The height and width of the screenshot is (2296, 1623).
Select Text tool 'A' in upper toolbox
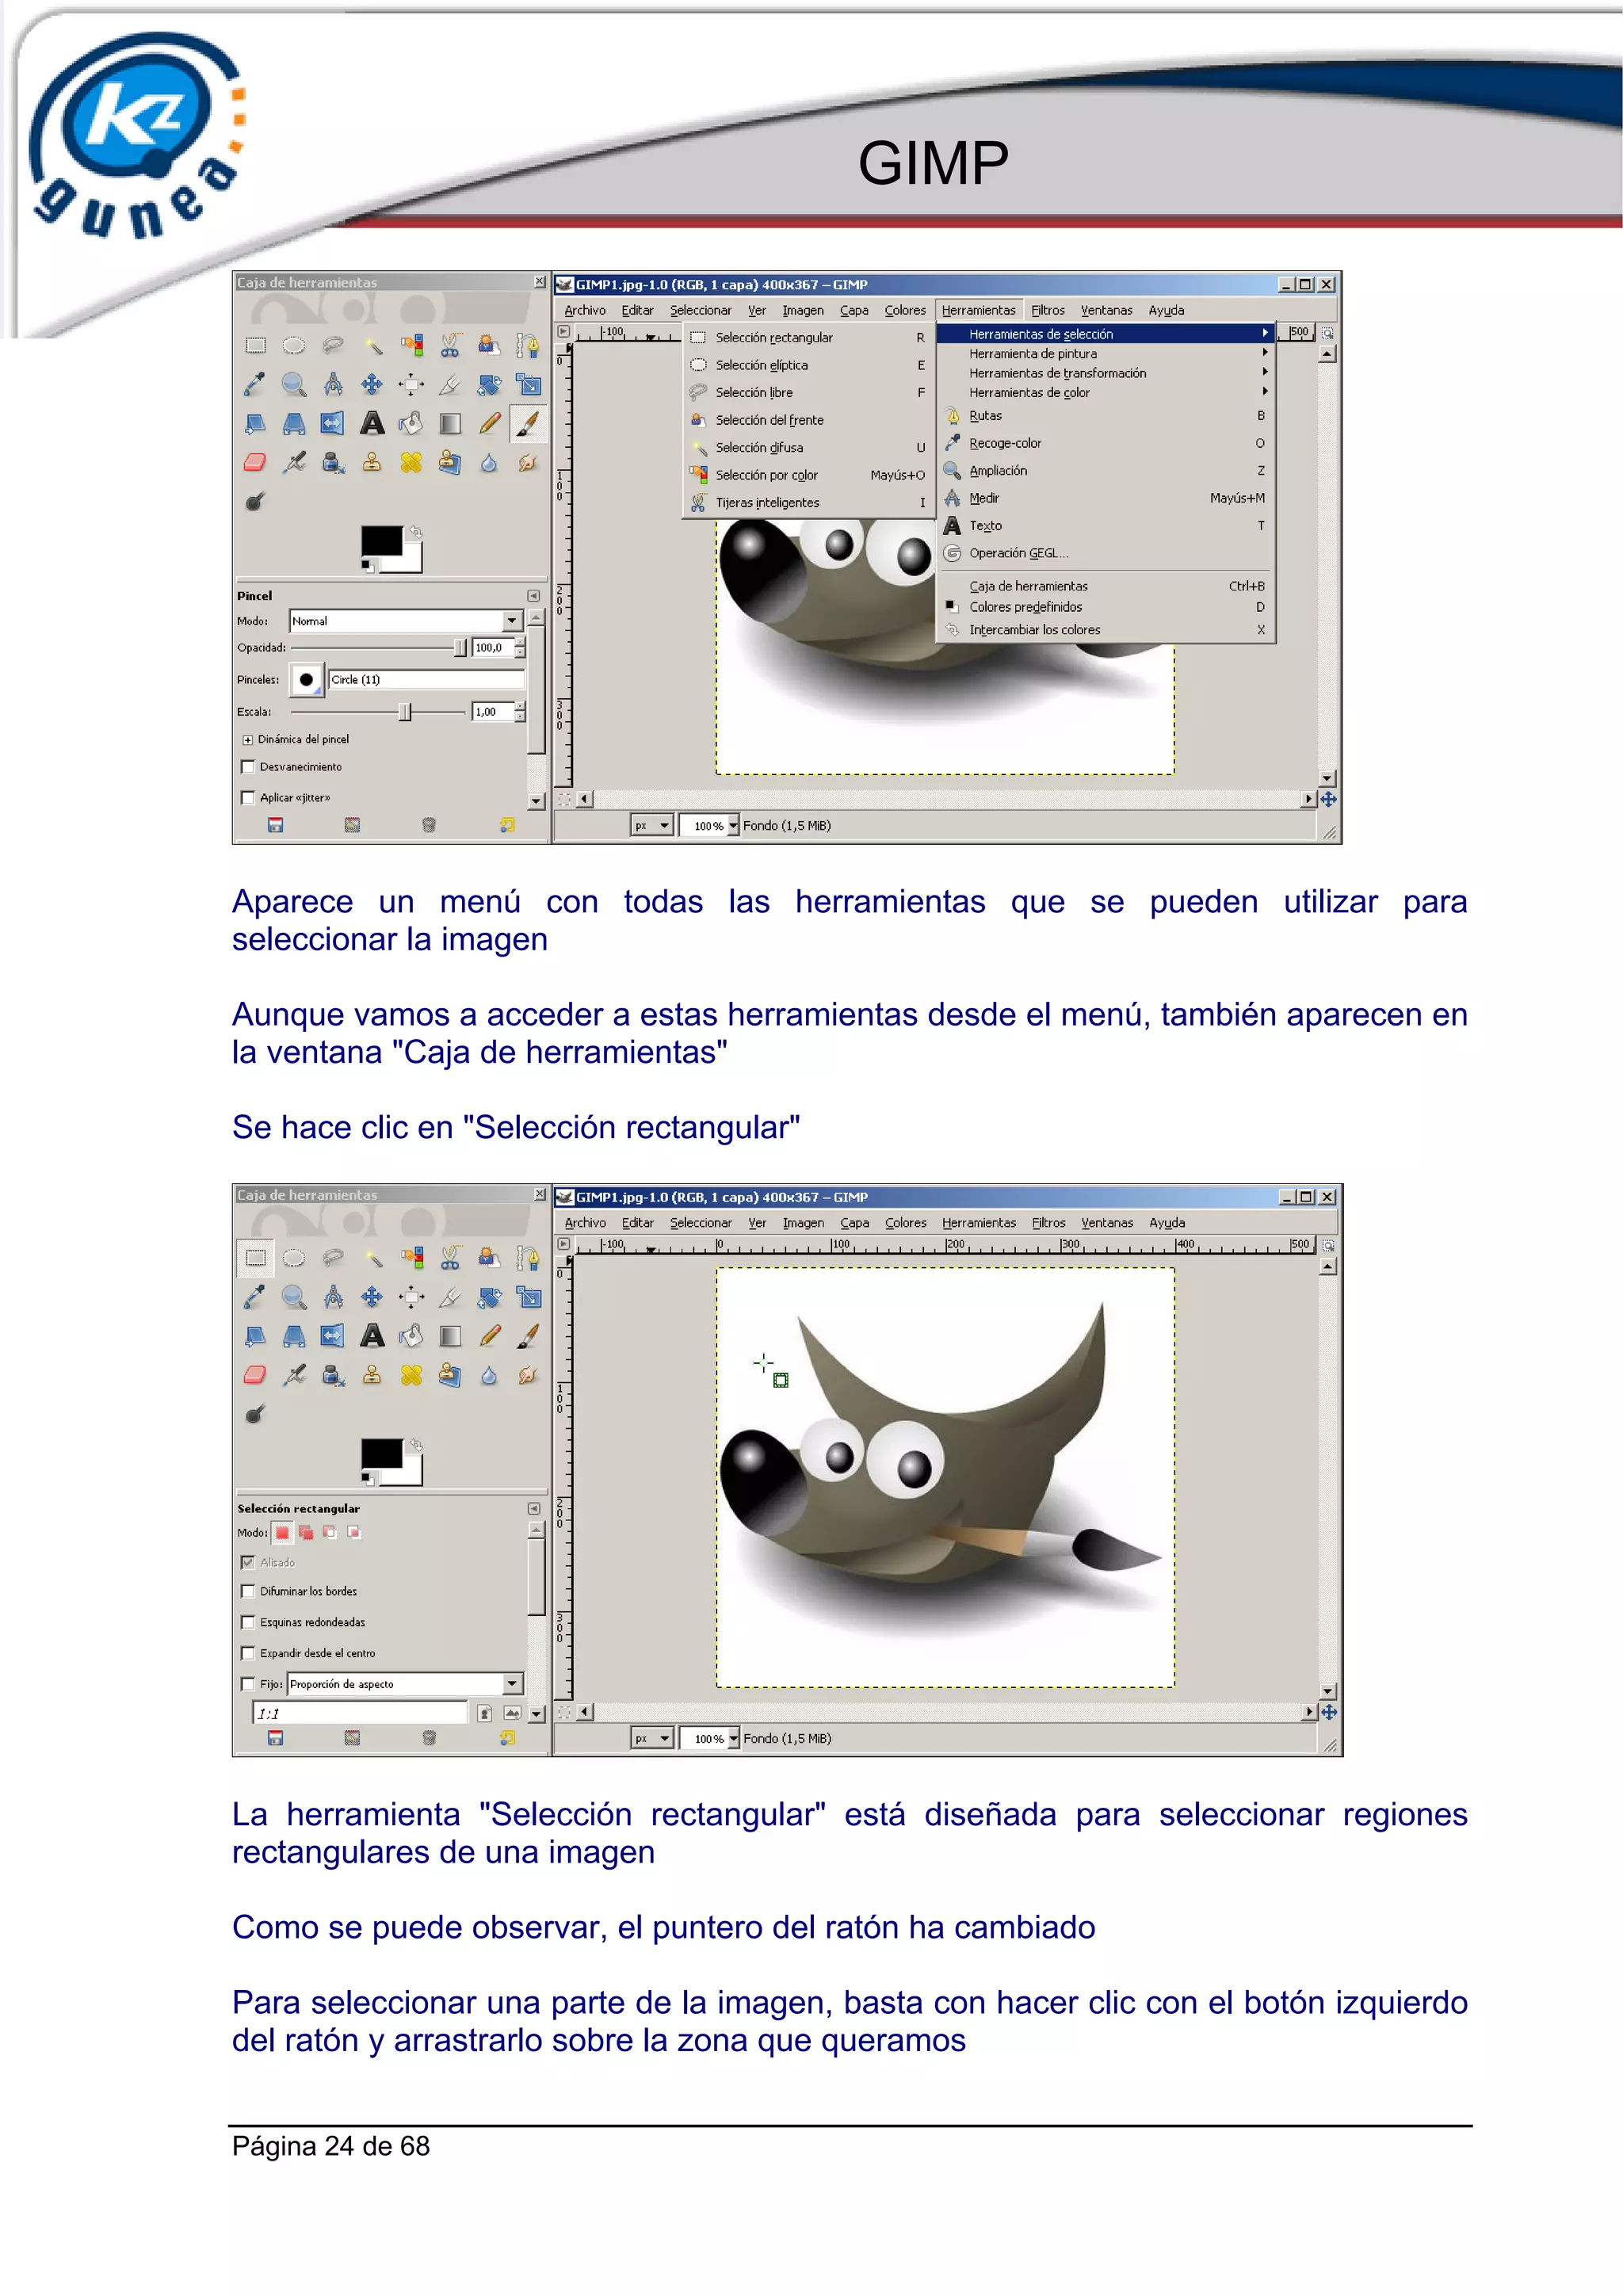[x=372, y=424]
